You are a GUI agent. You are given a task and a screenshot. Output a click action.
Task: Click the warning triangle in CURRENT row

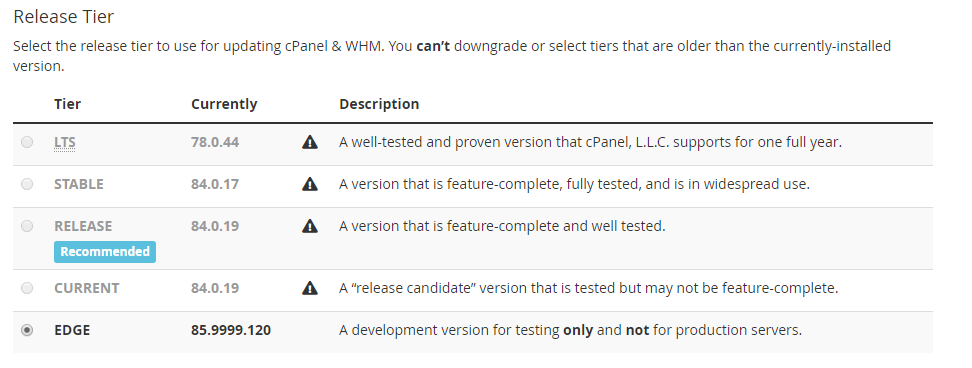pos(309,288)
